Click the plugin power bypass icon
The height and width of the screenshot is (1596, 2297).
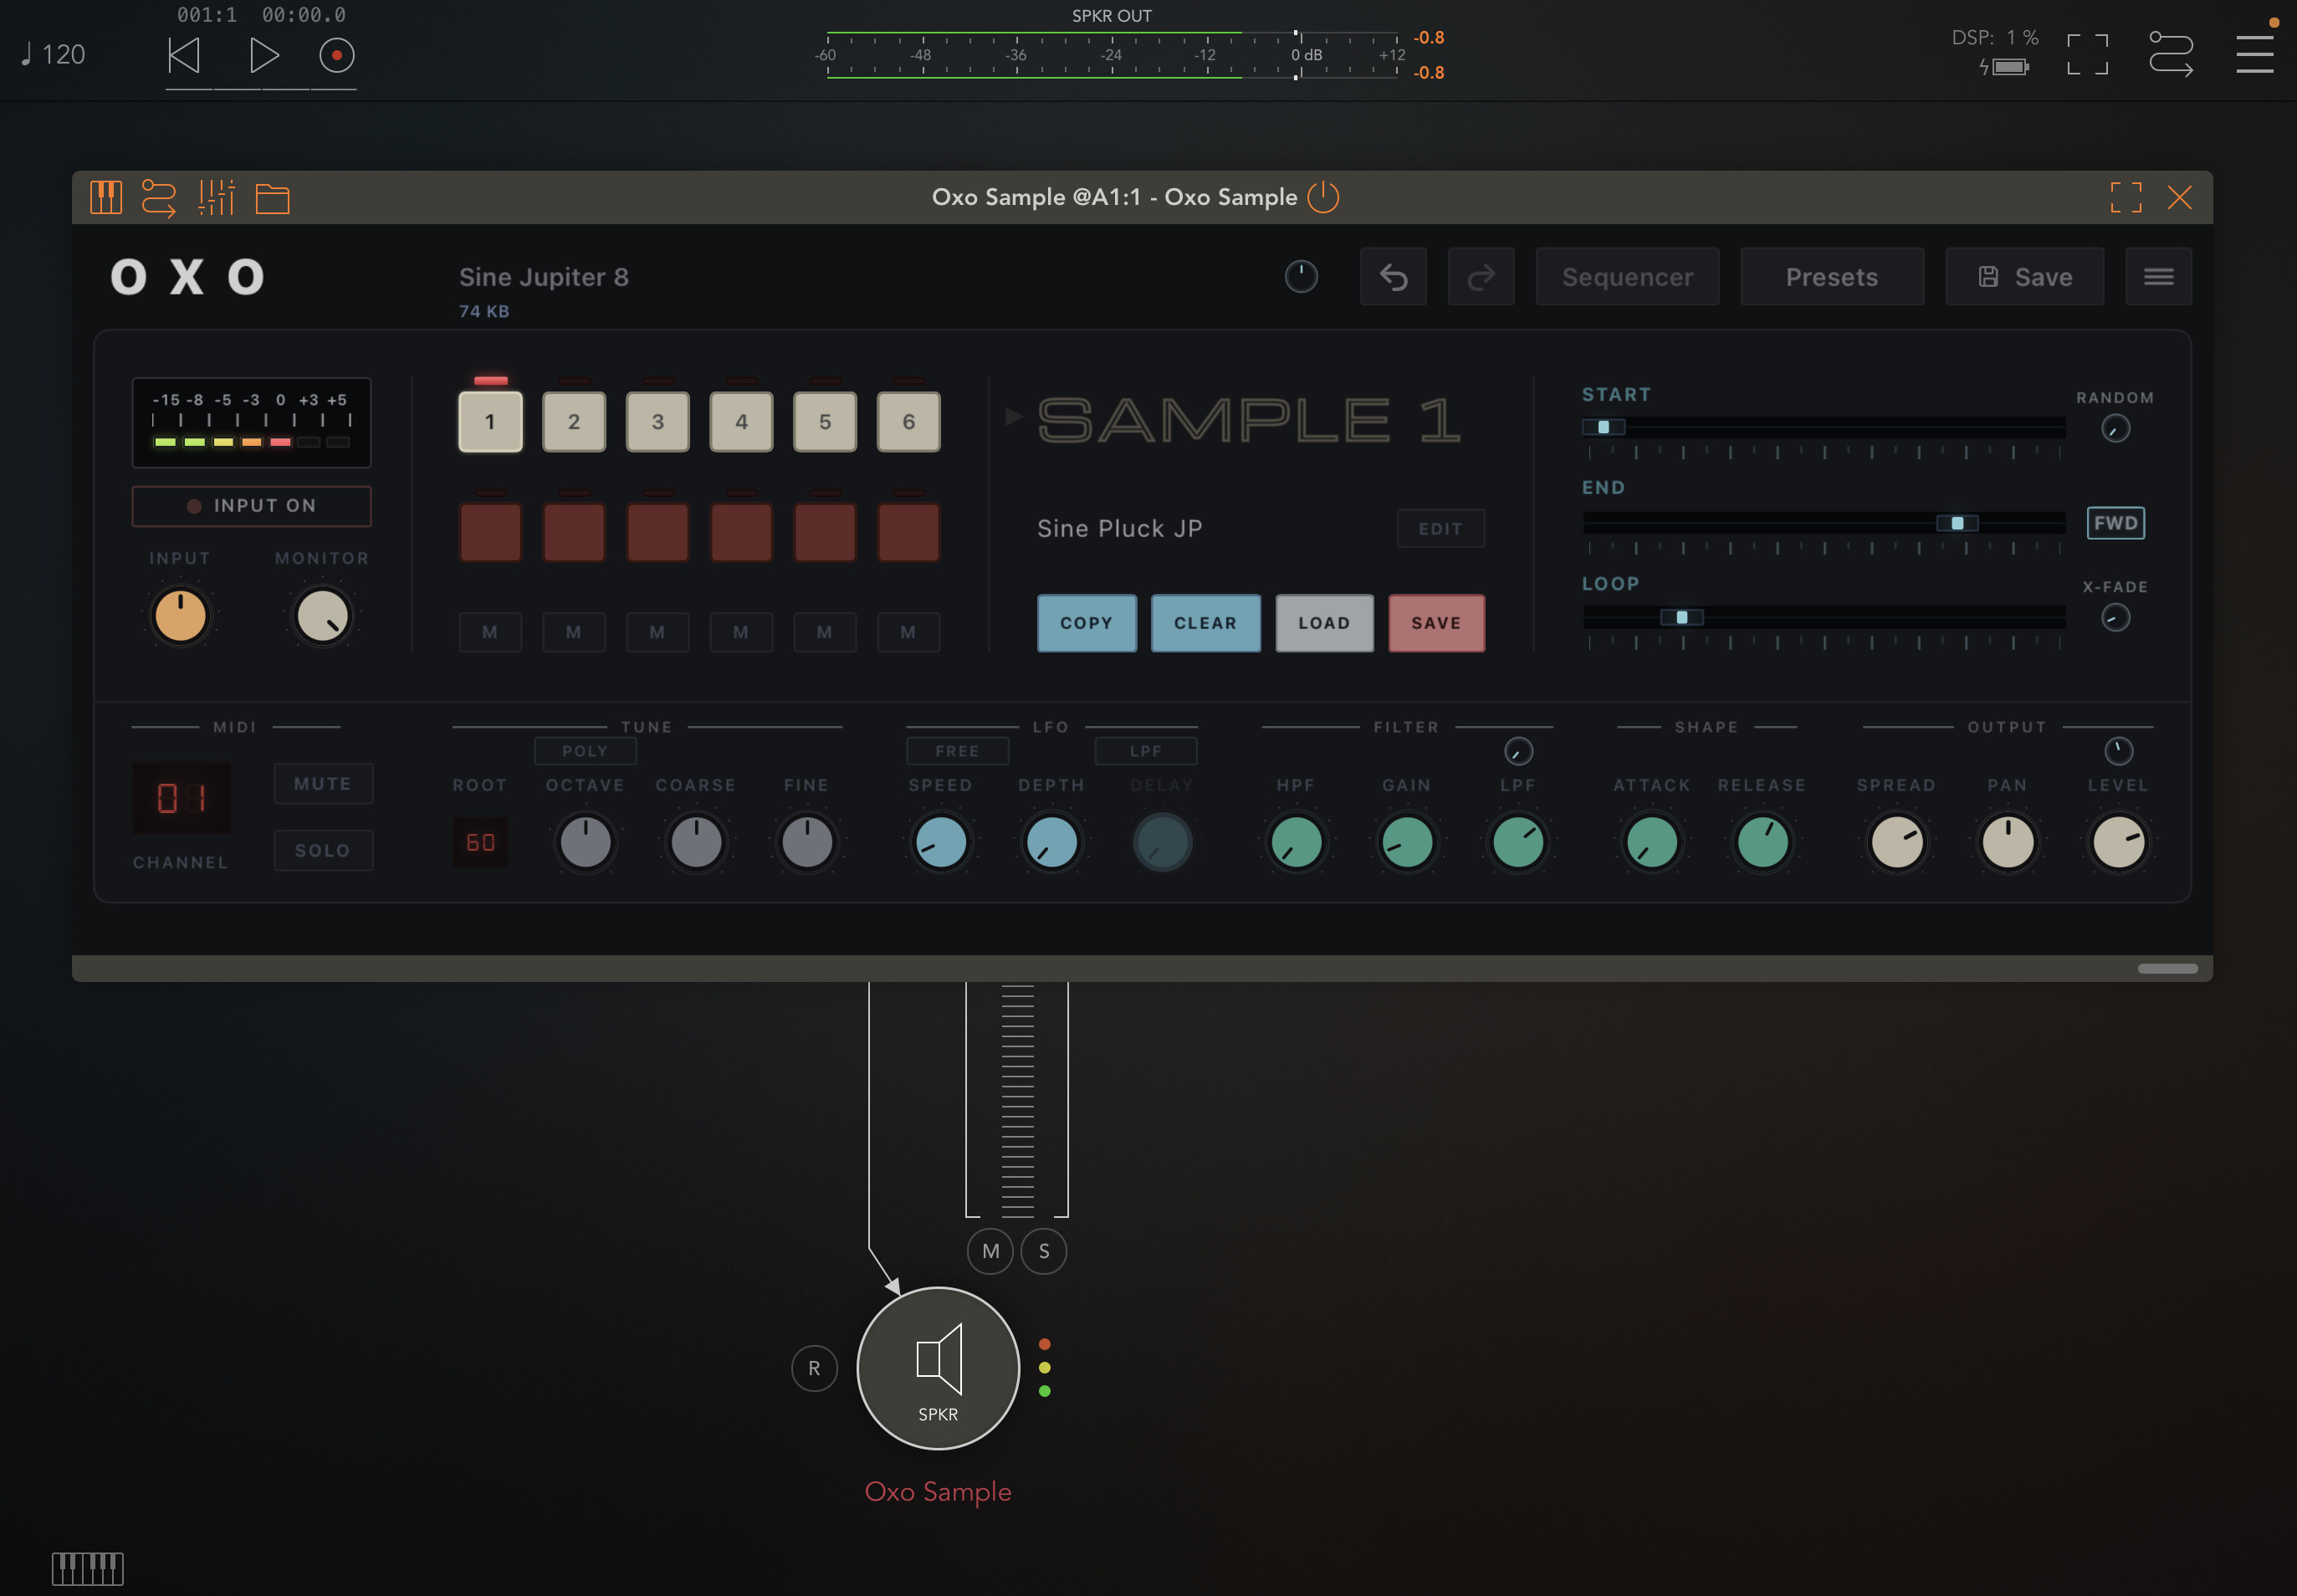1323,197
